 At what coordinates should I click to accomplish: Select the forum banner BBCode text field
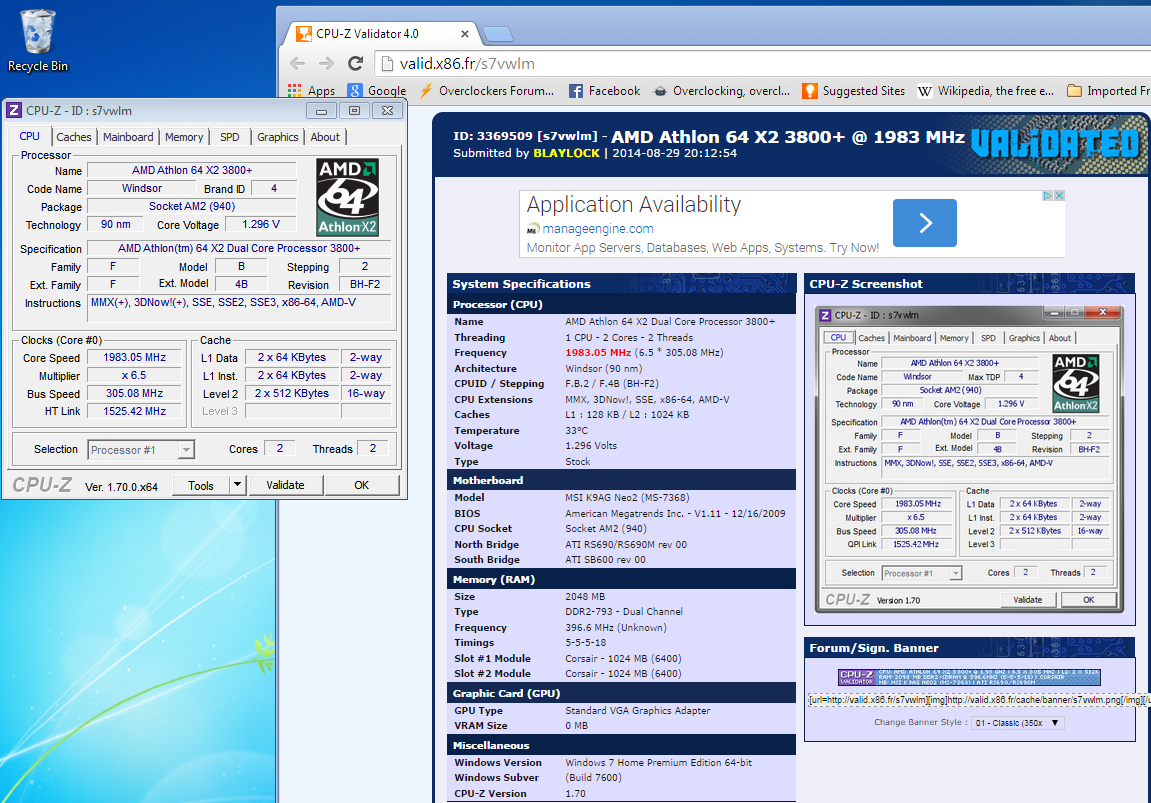click(978, 700)
